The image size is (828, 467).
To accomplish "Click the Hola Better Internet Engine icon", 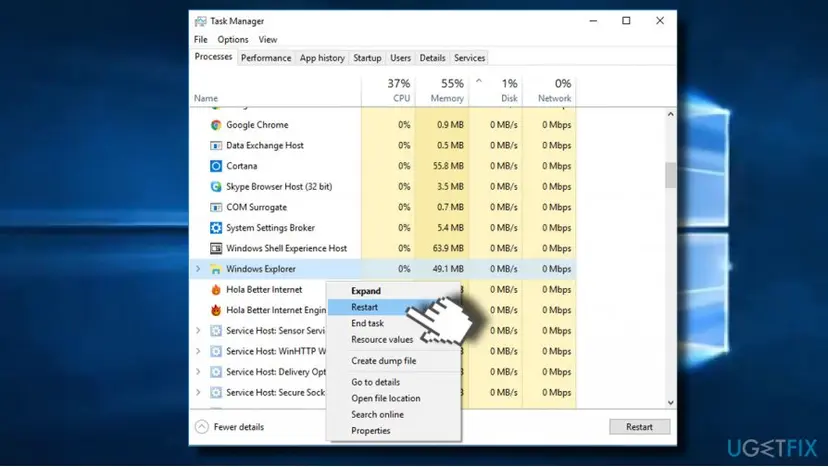I will (216, 311).
